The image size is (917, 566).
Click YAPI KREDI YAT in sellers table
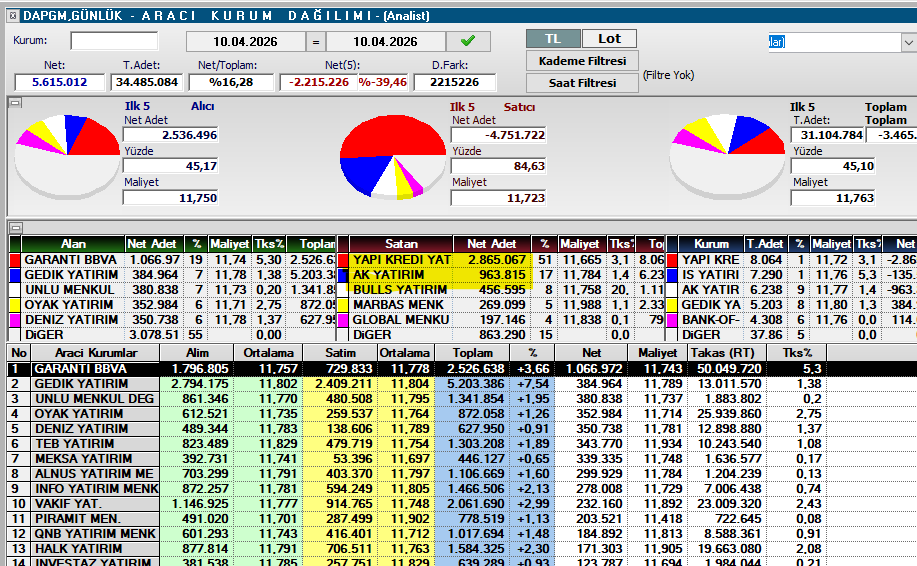pos(402,260)
